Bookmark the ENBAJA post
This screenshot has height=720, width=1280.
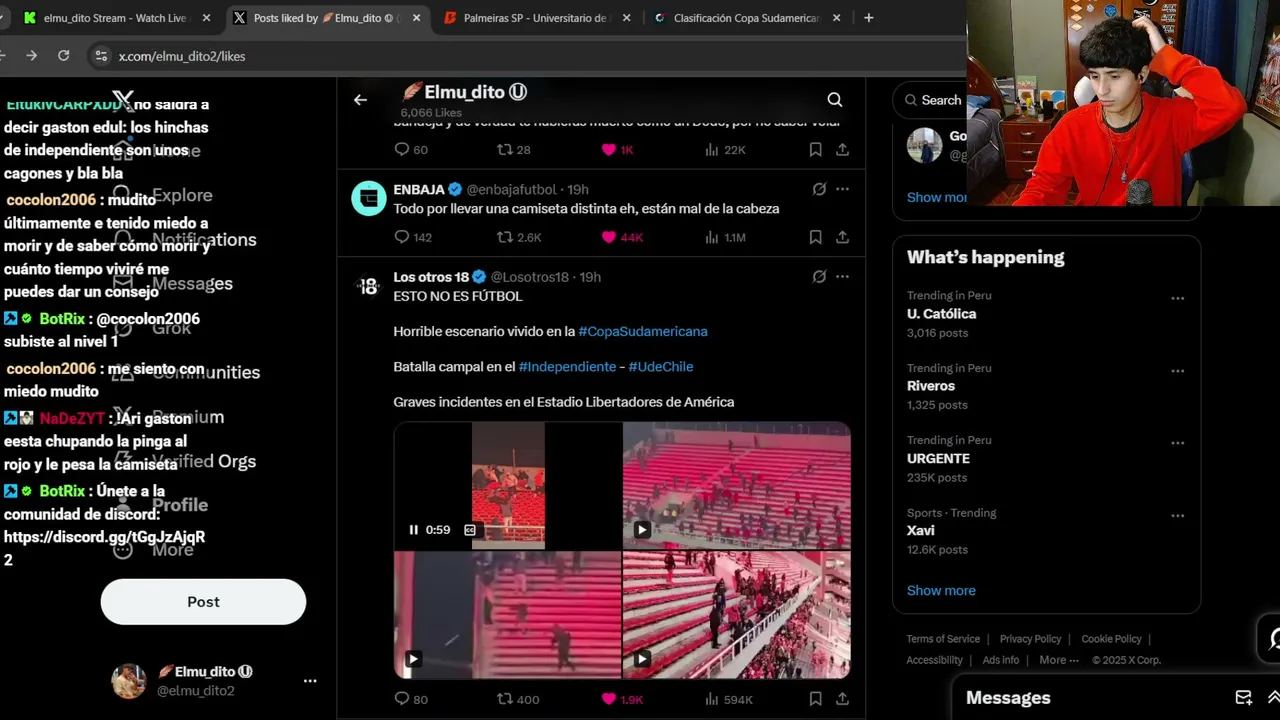tap(815, 237)
